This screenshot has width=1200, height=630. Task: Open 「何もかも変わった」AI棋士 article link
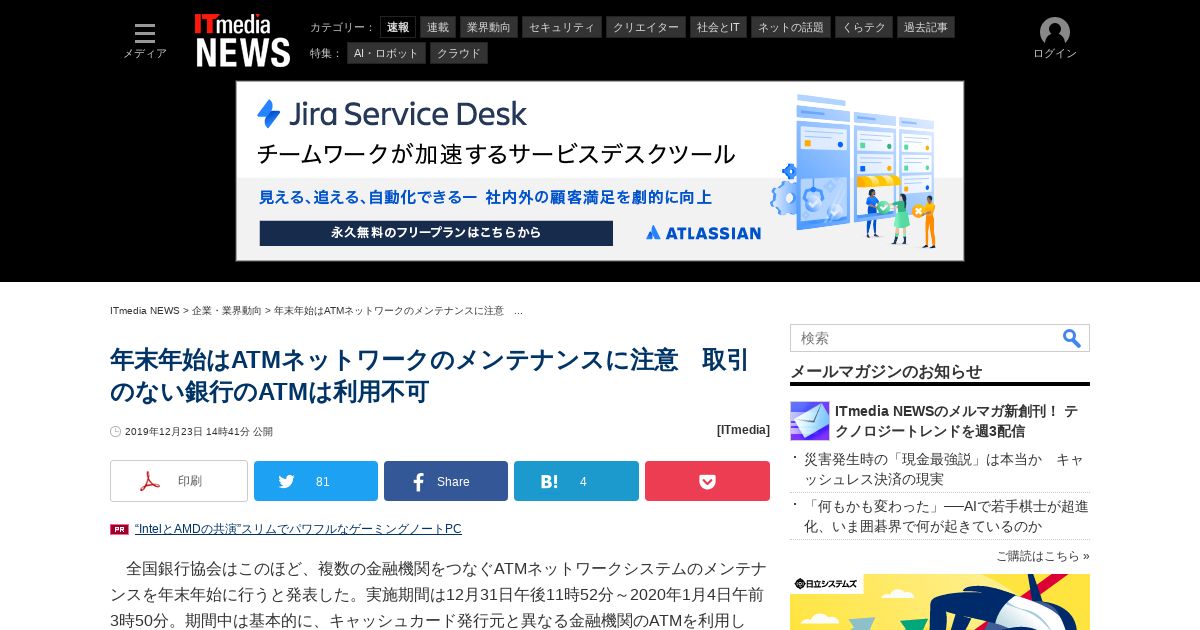946,516
